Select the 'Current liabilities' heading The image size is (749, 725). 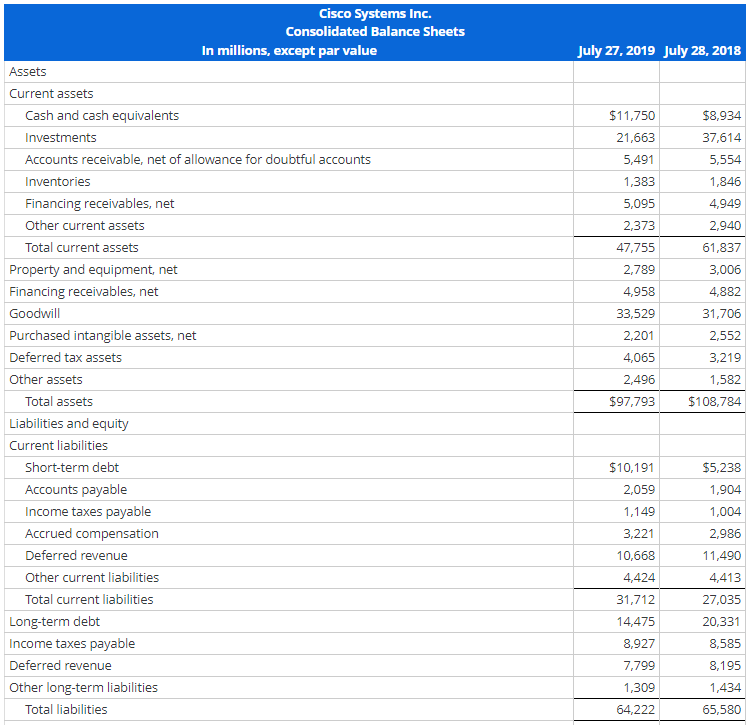pos(58,445)
